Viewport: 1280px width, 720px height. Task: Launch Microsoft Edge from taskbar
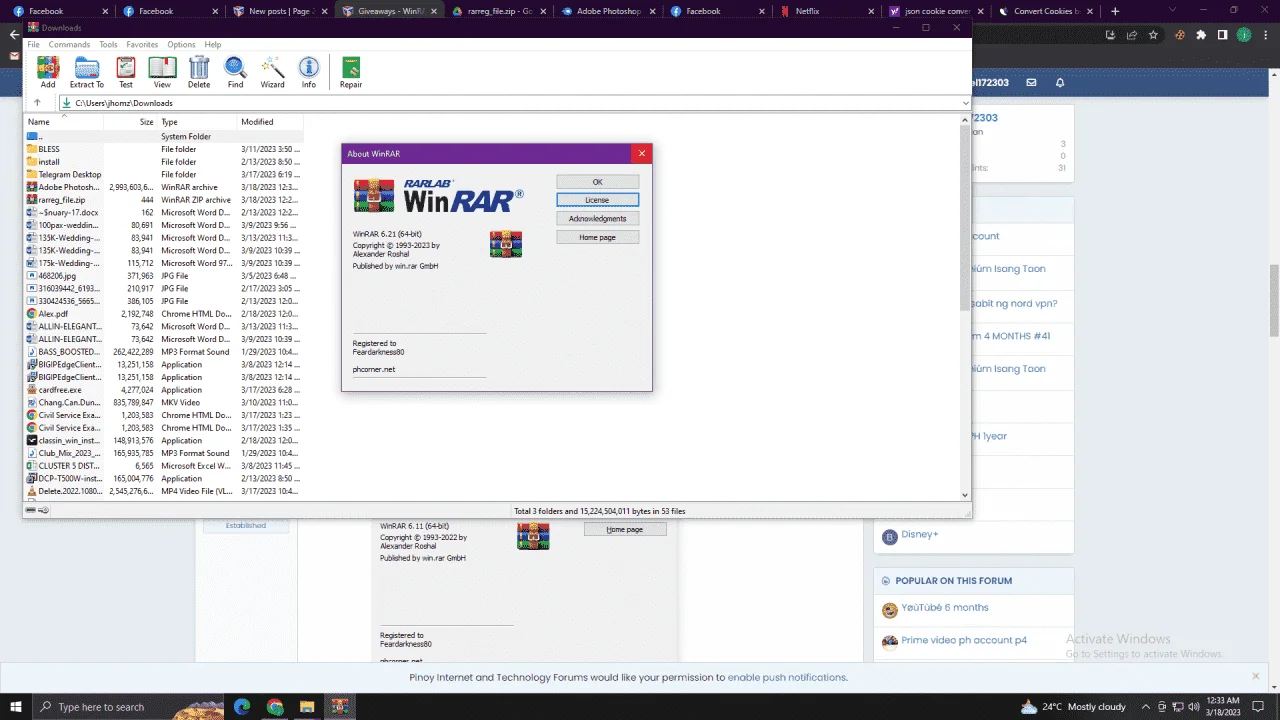click(242, 707)
